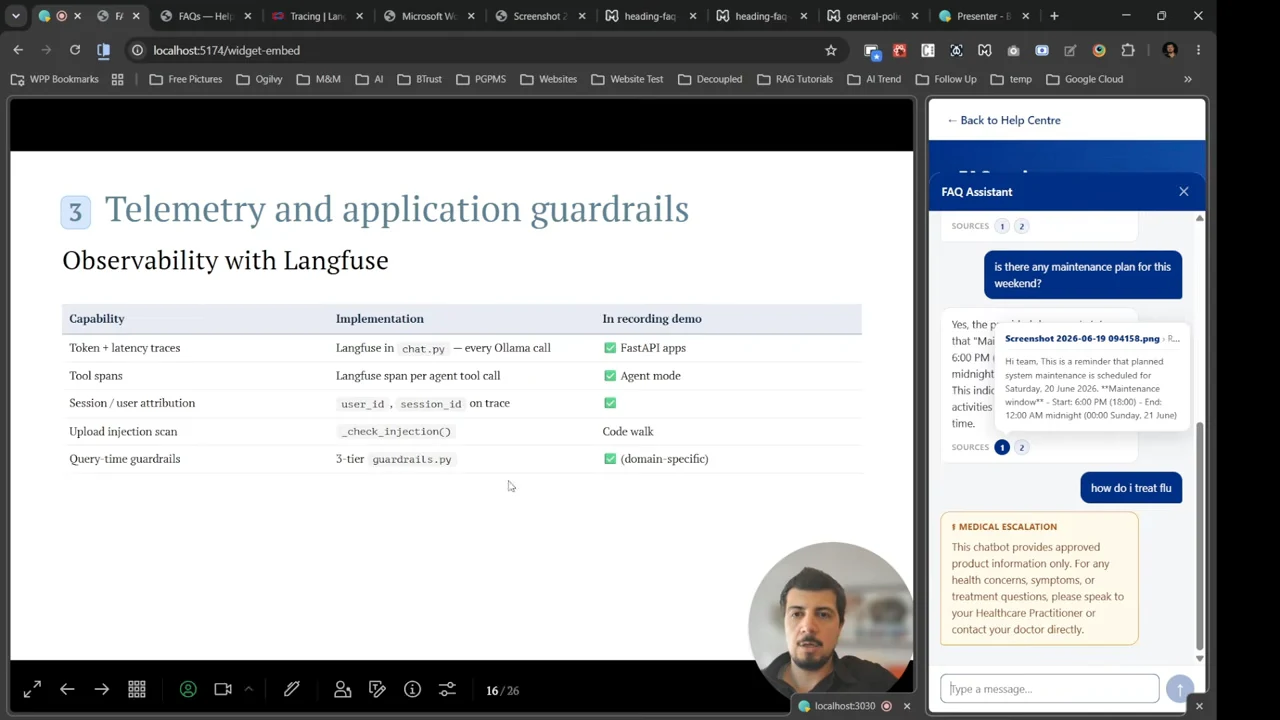This screenshot has height=720, width=1280.
Task: Reload the current page
Action: pyautogui.click(x=75, y=50)
